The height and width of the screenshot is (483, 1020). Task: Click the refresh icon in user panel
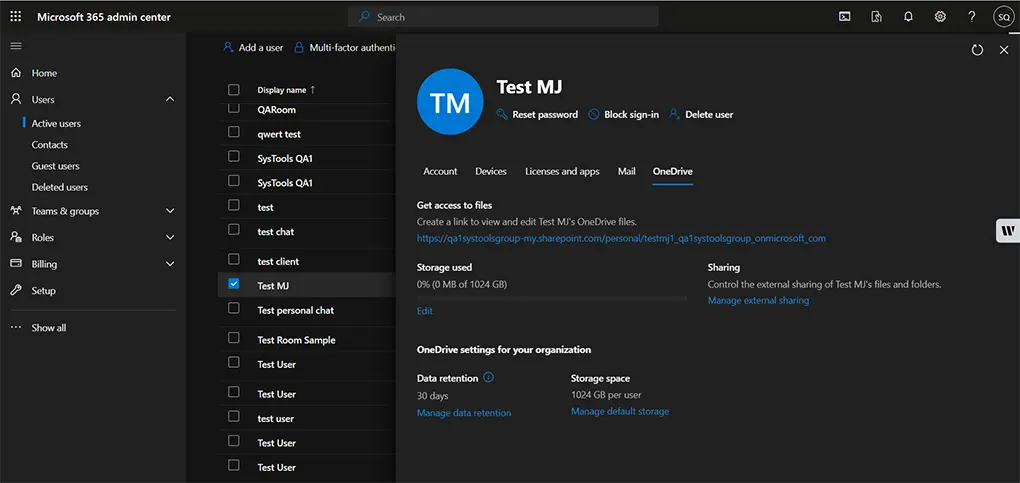click(x=977, y=50)
